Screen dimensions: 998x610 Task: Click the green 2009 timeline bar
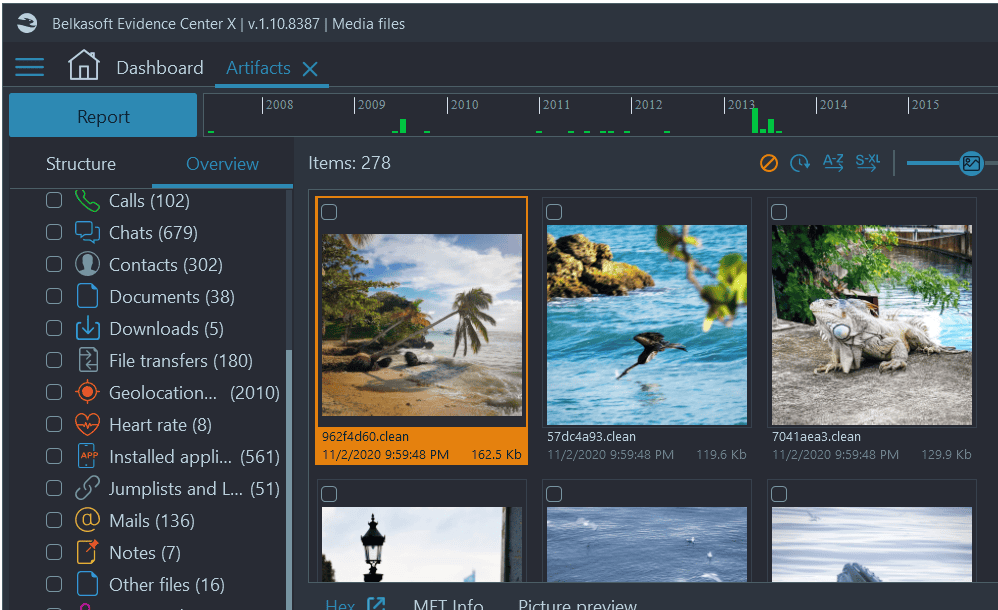[x=403, y=126]
